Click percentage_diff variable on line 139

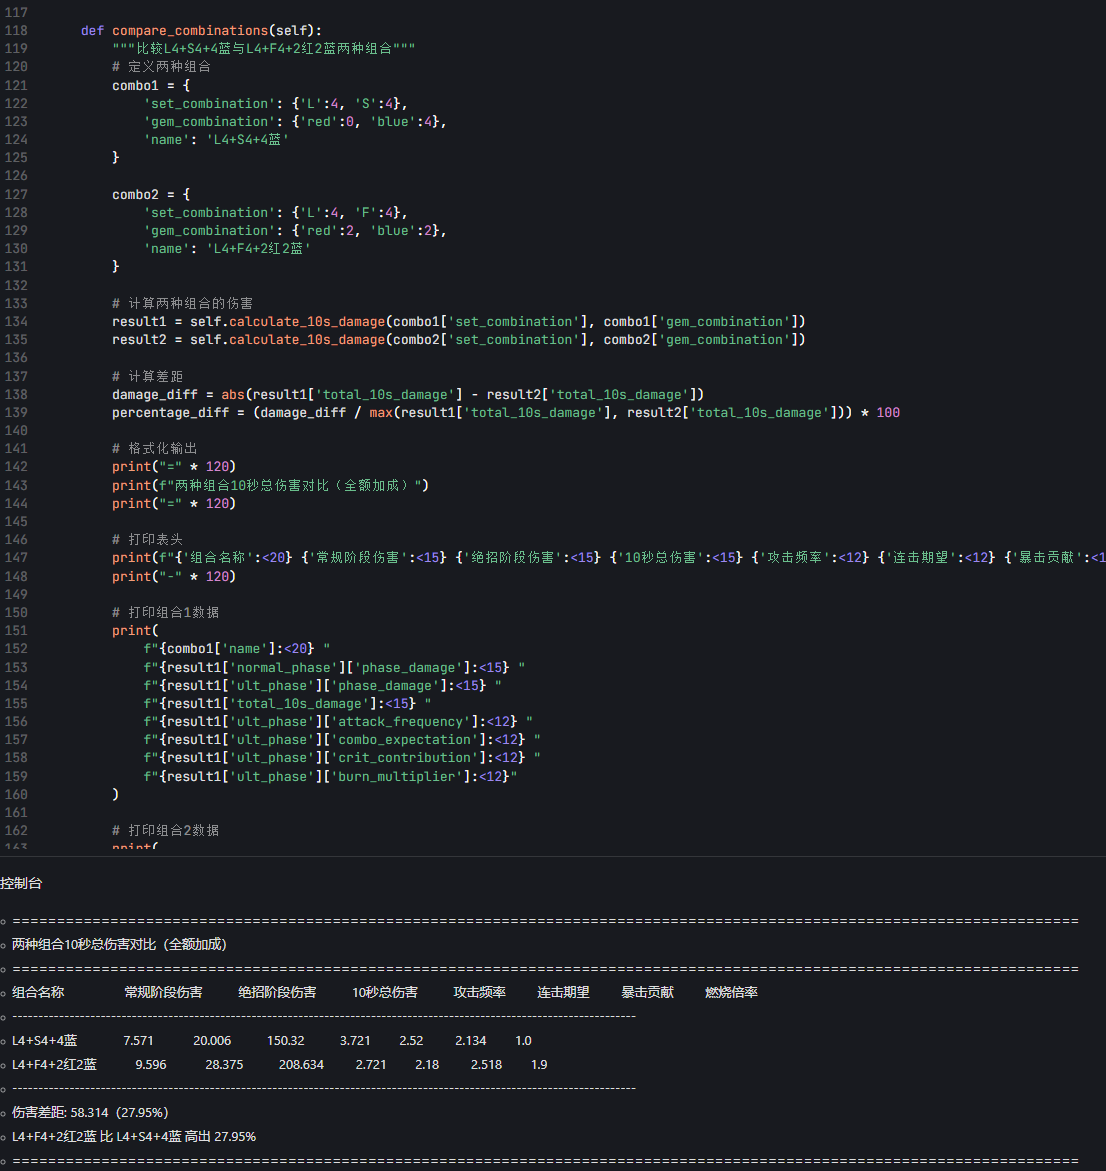[170, 413]
